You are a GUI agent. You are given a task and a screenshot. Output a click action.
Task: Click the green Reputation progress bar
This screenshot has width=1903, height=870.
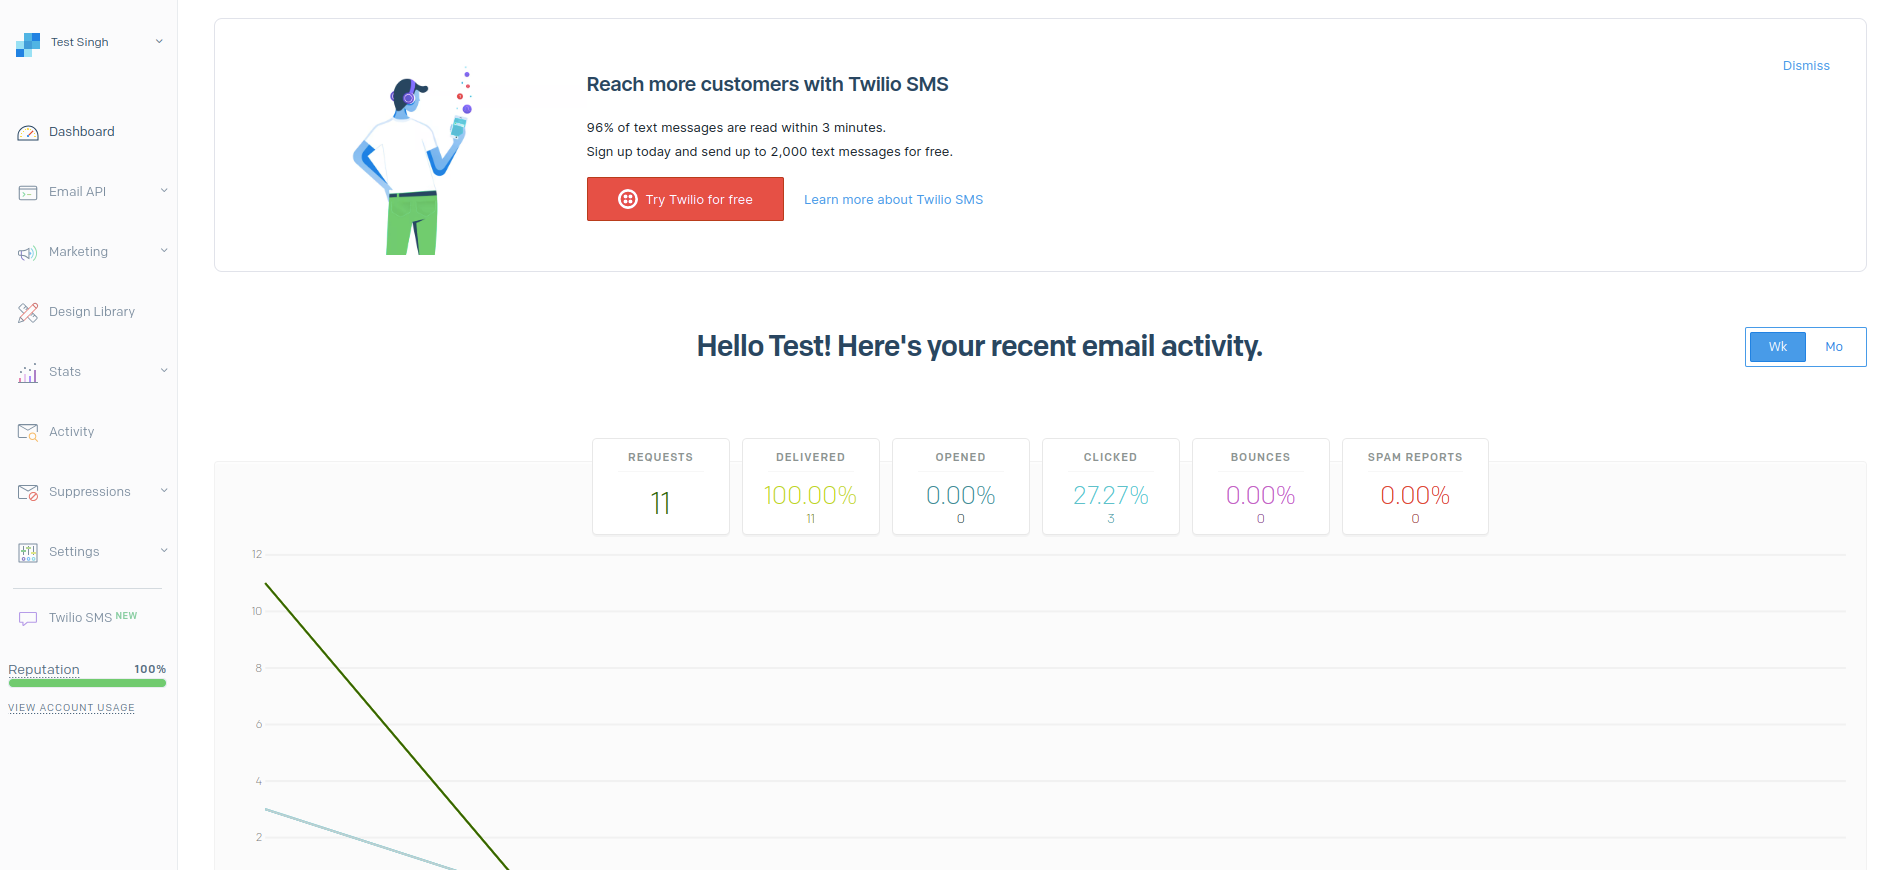[87, 683]
